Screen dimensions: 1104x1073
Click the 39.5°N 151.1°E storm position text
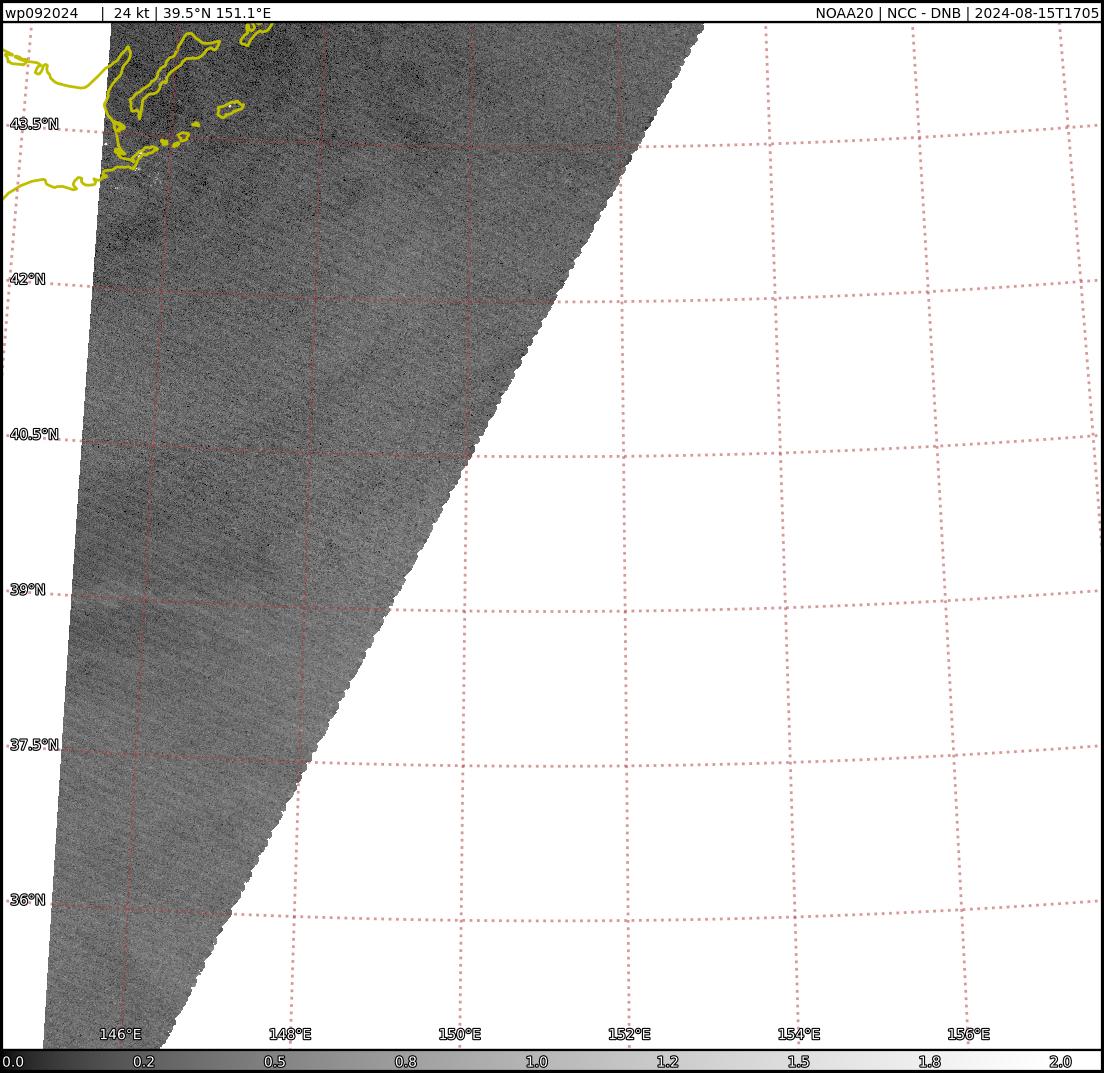pos(217,13)
